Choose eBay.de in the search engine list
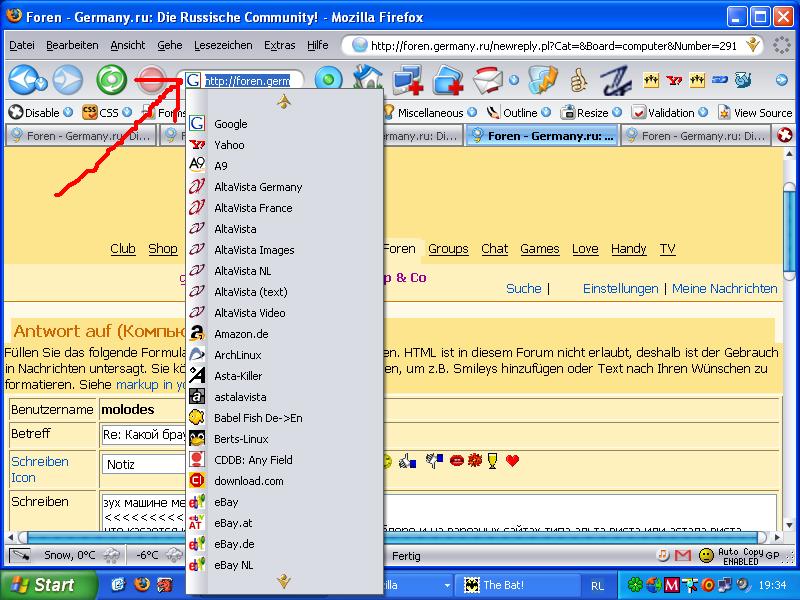 [285, 543]
